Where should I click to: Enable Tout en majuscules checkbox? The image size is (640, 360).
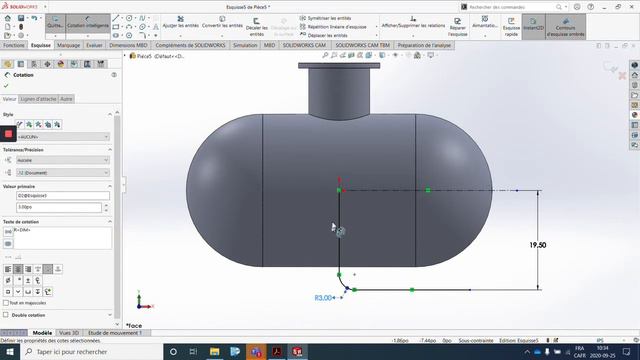(x=6, y=303)
